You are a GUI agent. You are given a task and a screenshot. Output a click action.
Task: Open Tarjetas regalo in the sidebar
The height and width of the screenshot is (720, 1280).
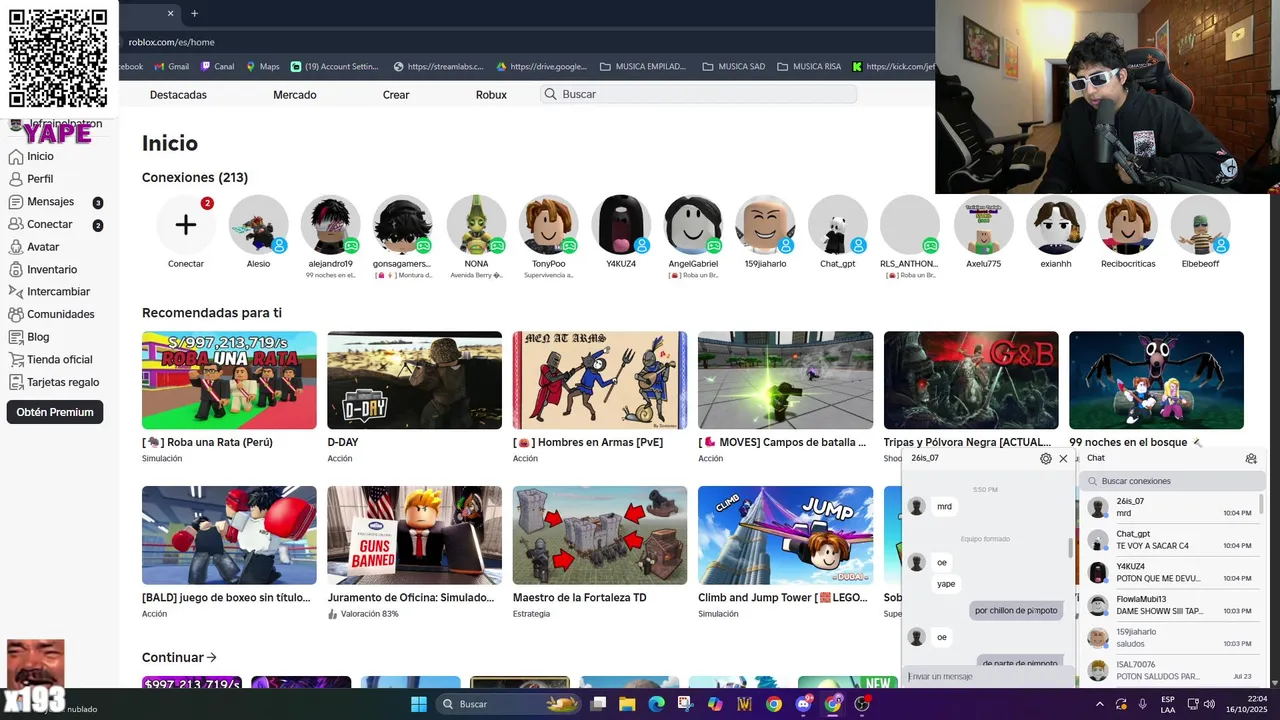pos(53,382)
